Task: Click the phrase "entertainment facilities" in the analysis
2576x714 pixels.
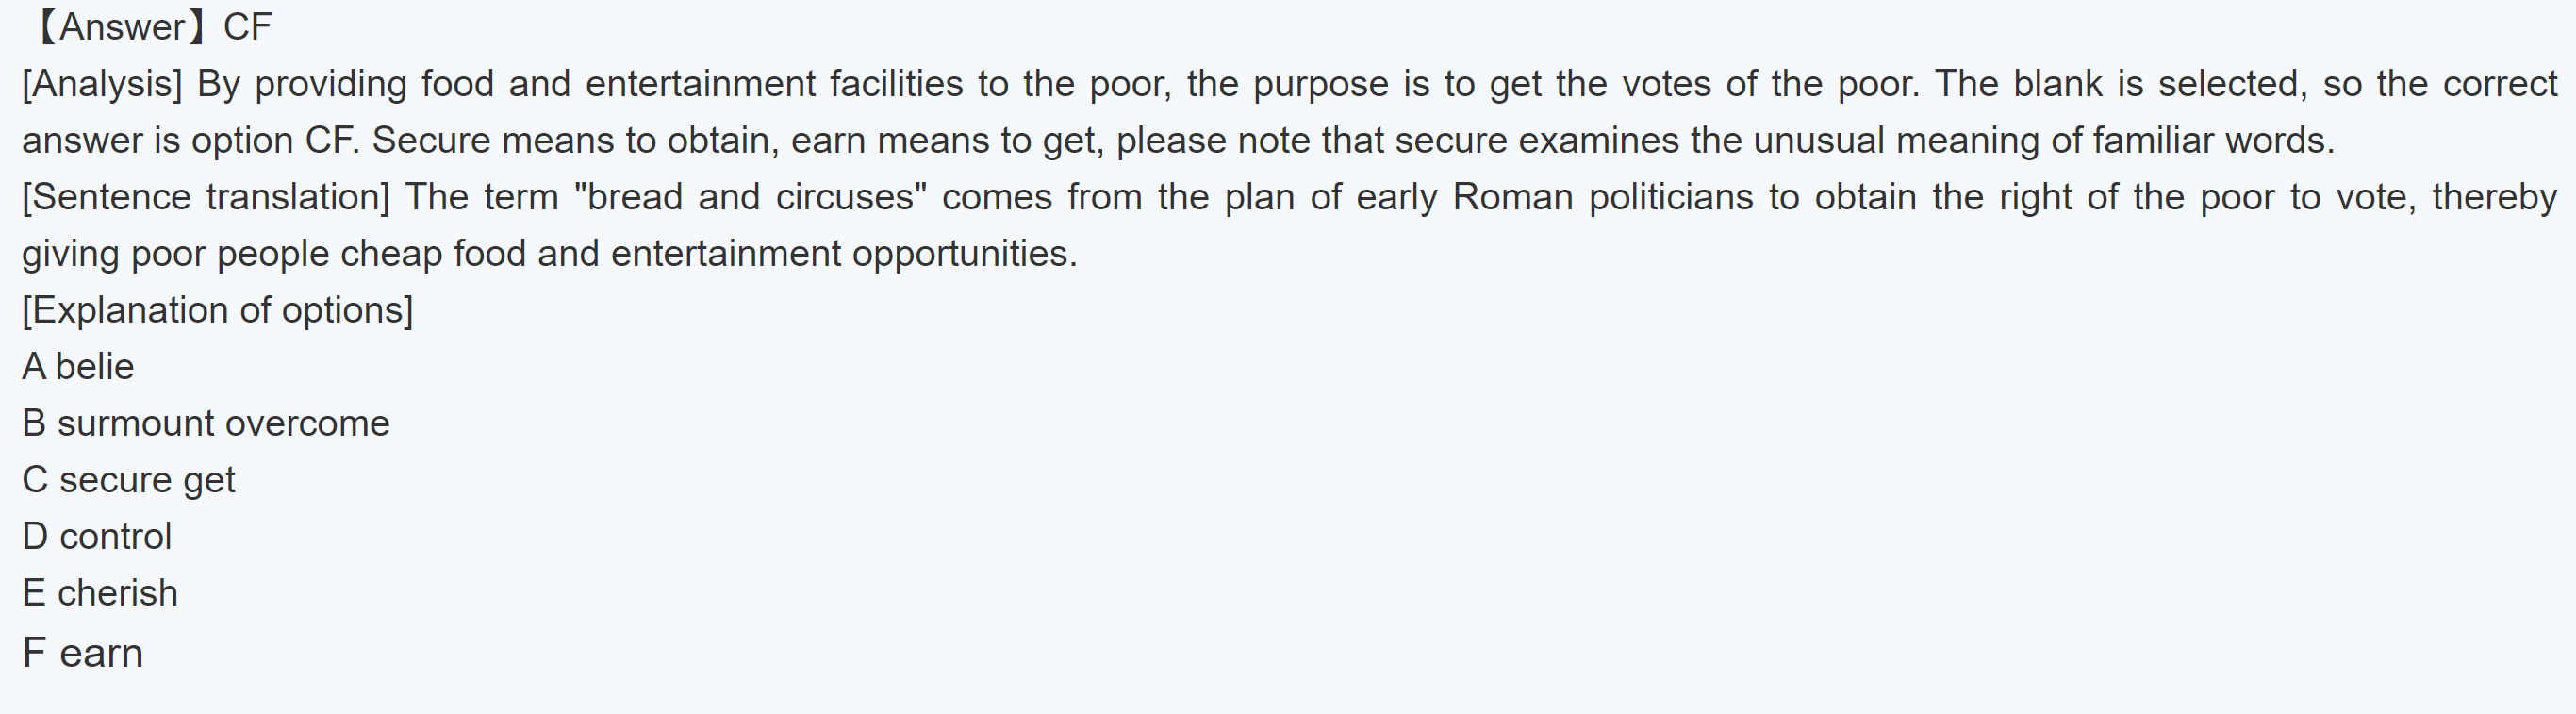Action: tap(774, 84)
